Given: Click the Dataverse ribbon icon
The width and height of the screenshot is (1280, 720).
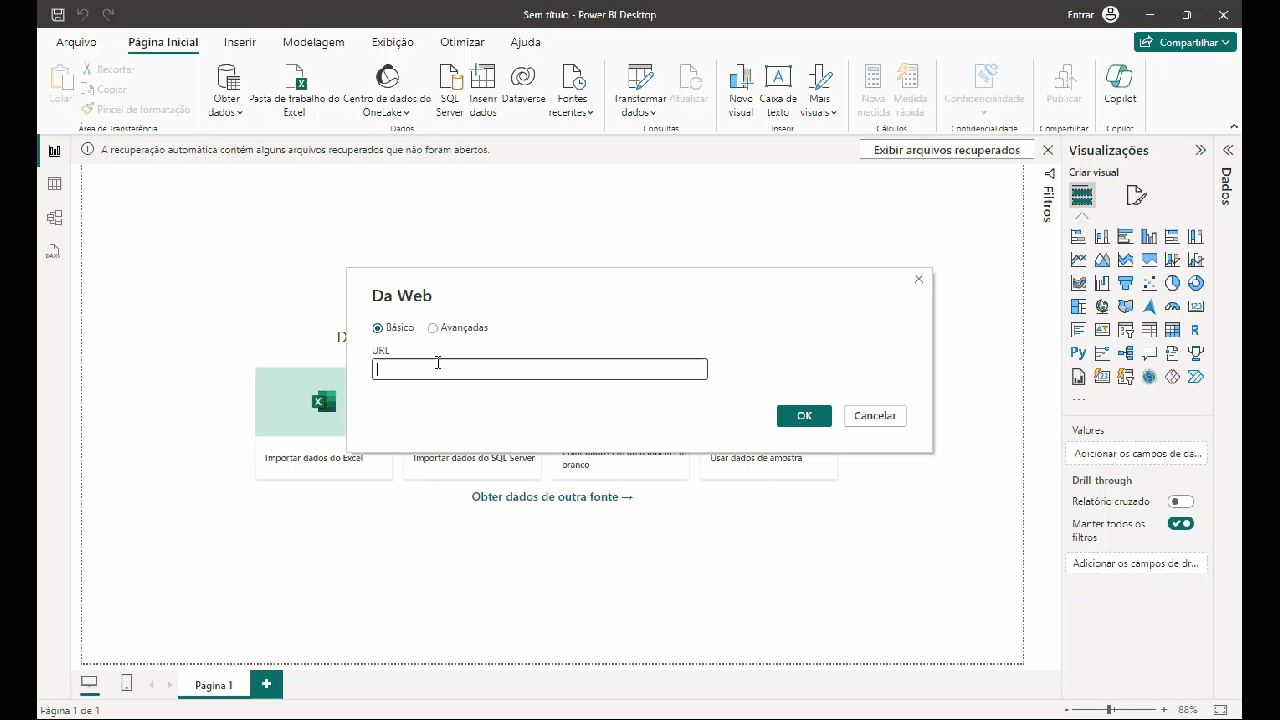Looking at the screenshot, I should 523,84.
